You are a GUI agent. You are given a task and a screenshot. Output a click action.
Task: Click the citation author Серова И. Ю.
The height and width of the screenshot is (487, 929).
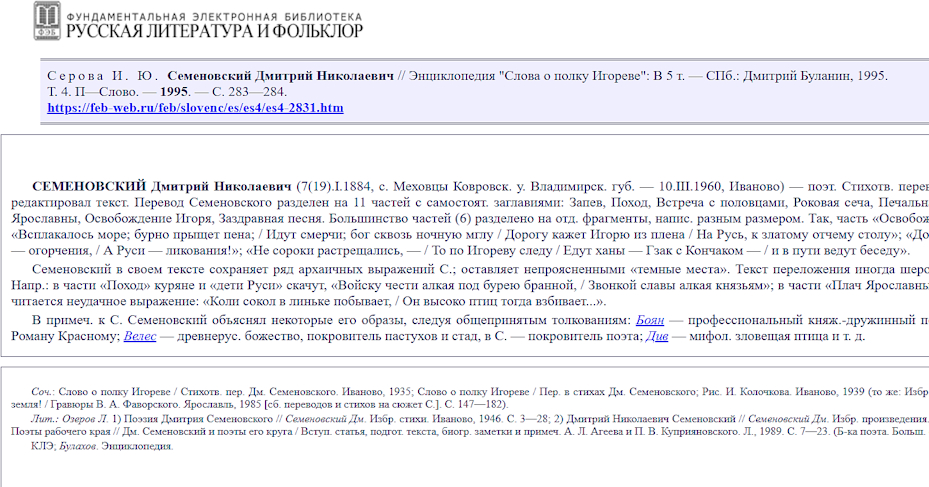tap(102, 76)
